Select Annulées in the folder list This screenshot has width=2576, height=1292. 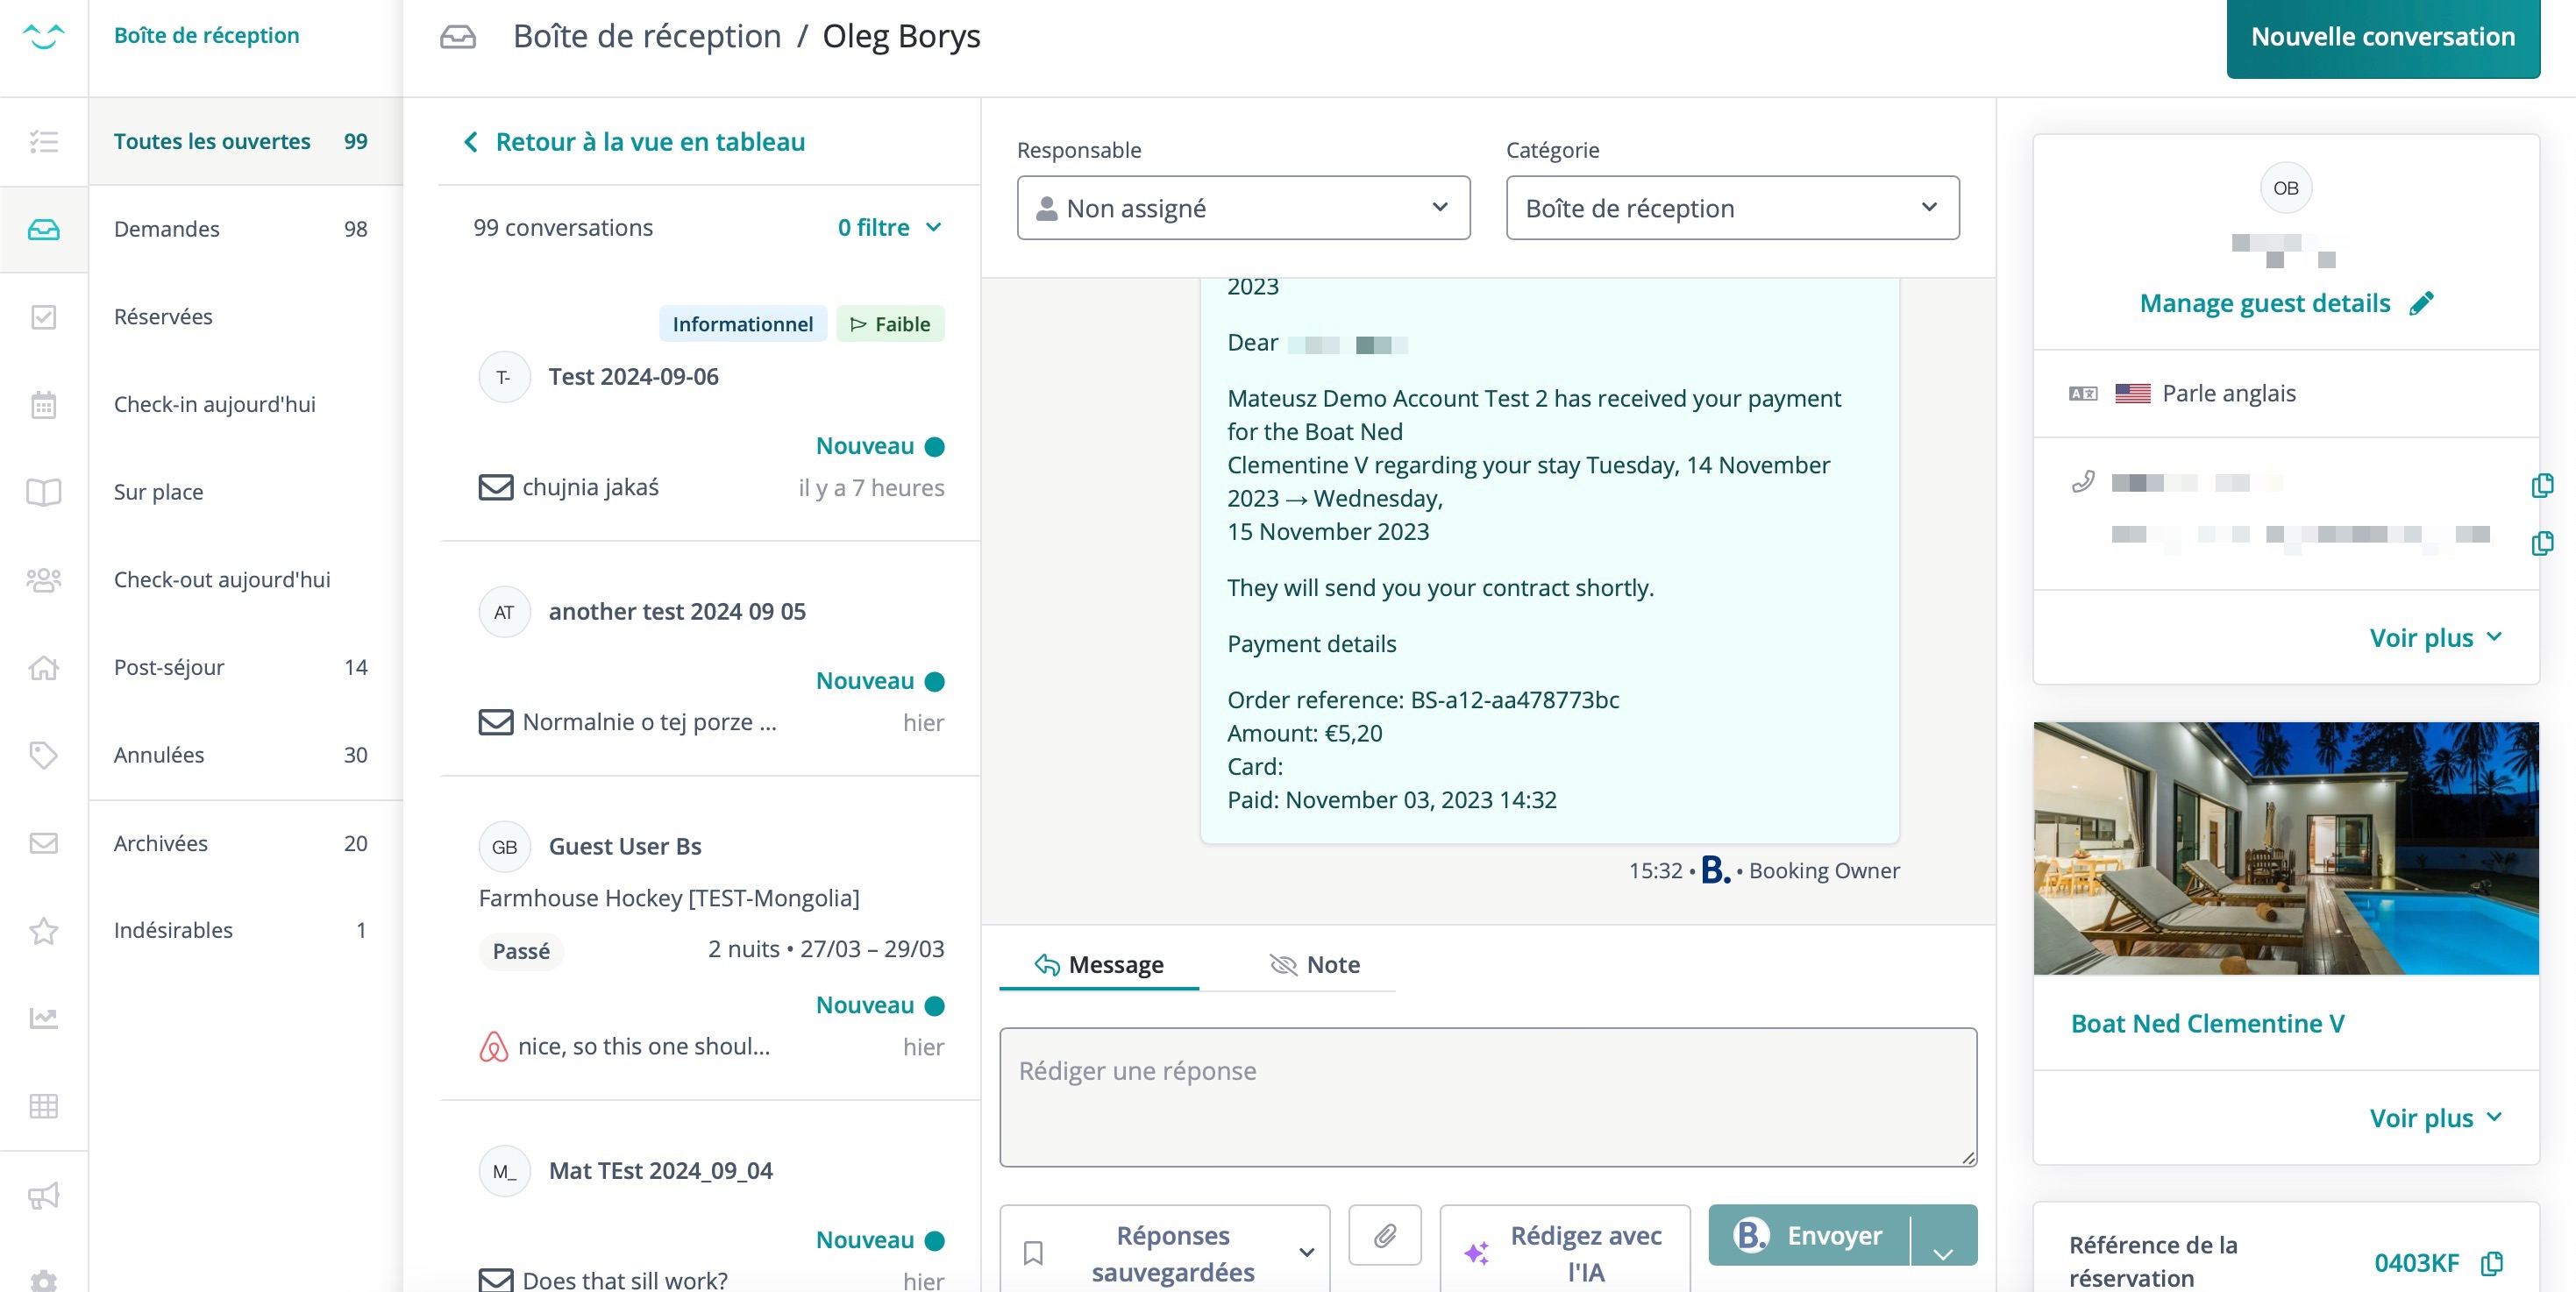159,755
